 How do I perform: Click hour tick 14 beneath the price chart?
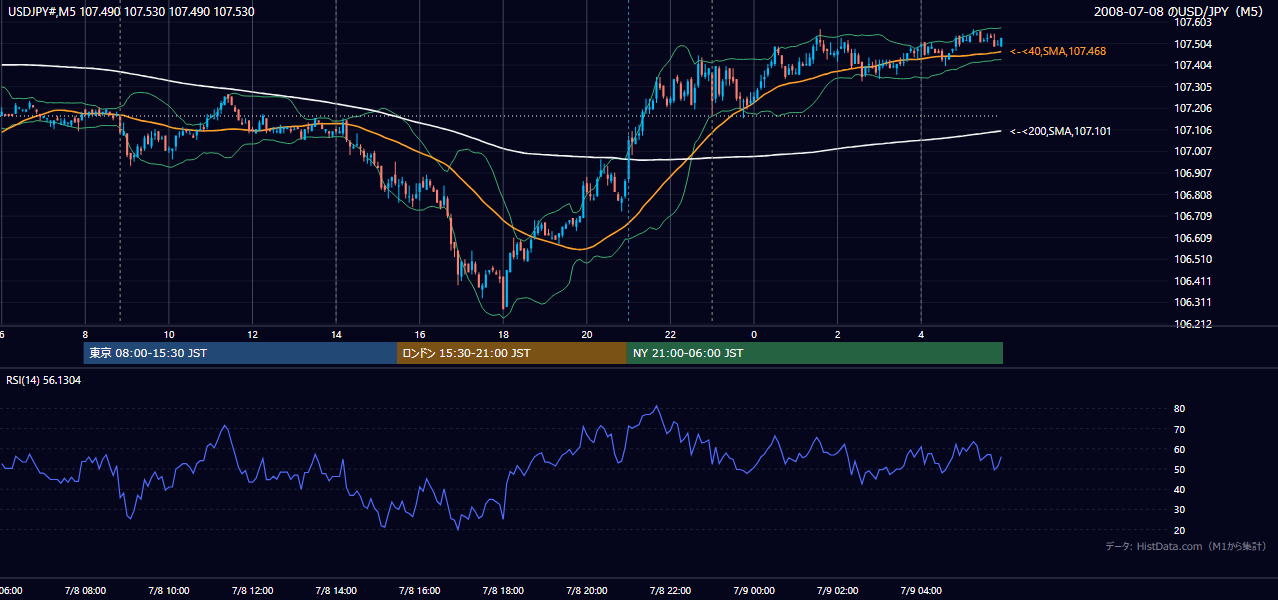pyautogui.click(x=336, y=334)
